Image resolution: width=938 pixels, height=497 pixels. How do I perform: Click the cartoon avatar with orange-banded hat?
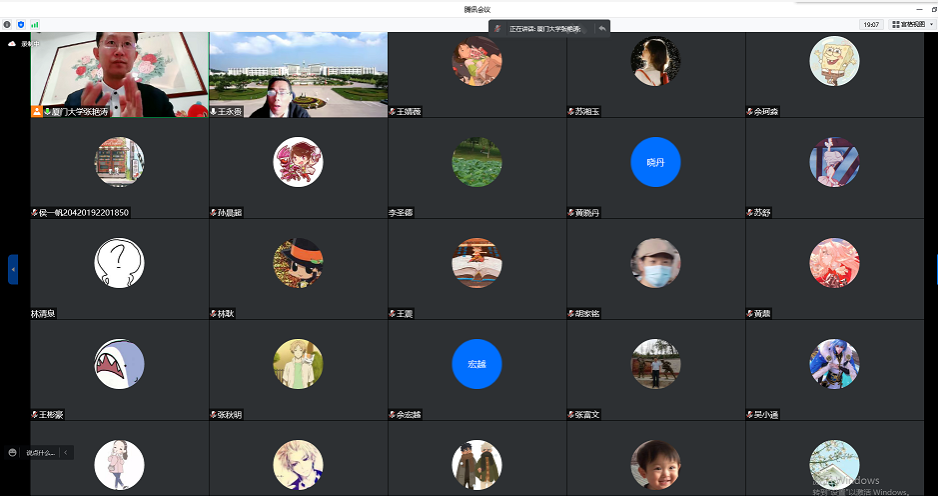tap(298, 263)
